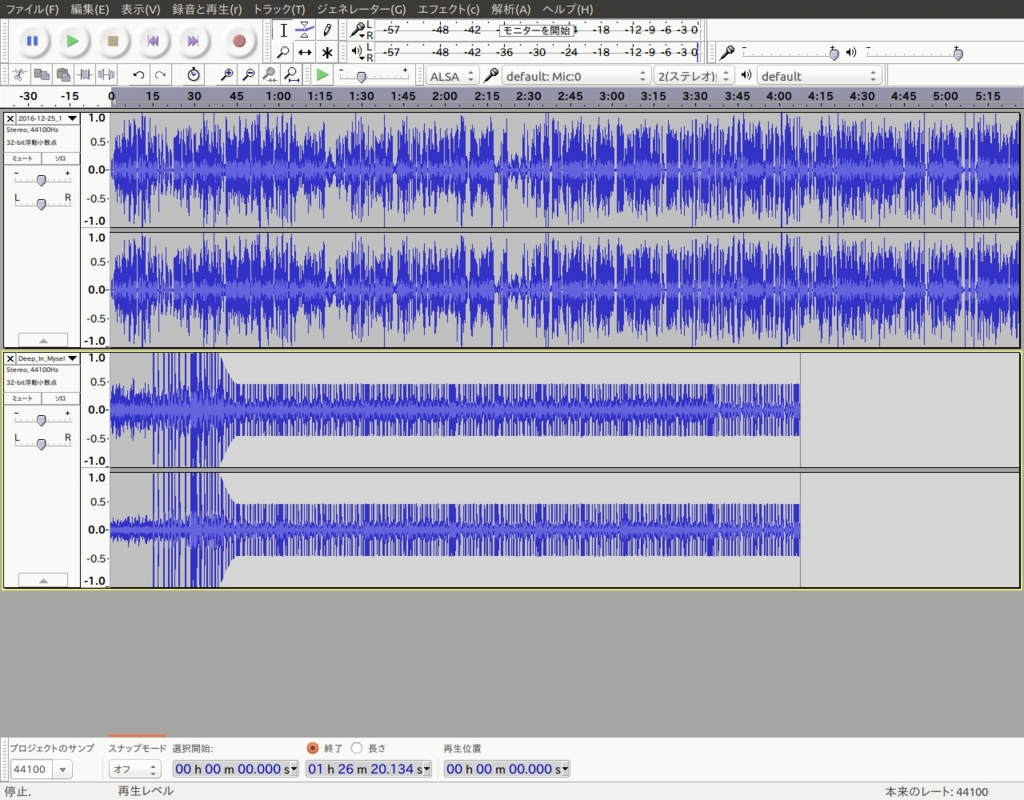Click the Paste icon in edit toolbar
The height and width of the screenshot is (800, 1024).
[x=63, y=75]
